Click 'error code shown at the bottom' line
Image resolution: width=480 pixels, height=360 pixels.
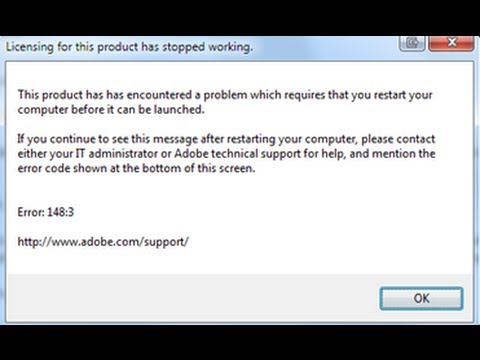point(136,168)
